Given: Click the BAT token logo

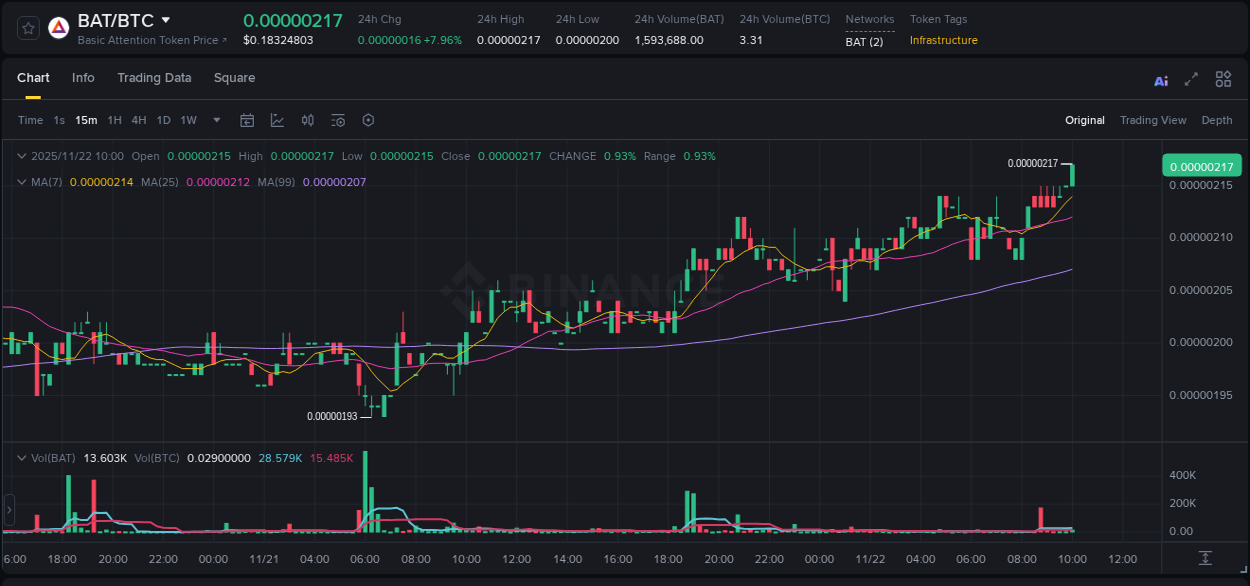Looking at the screenshot, I should [59, 27].
